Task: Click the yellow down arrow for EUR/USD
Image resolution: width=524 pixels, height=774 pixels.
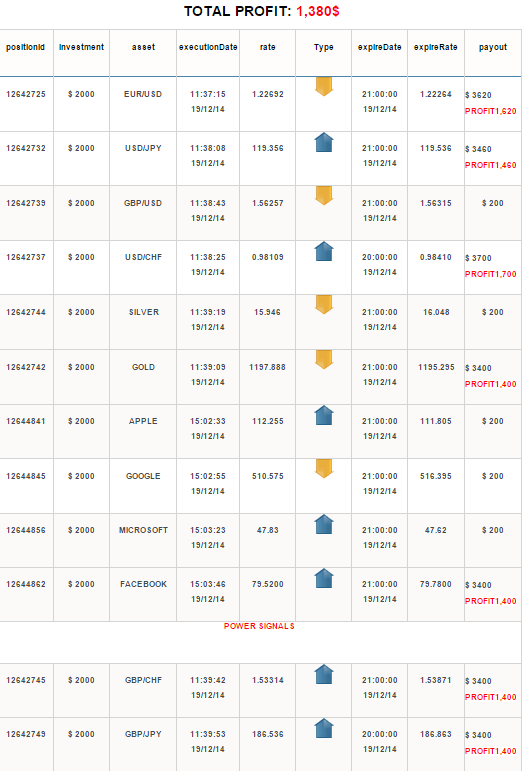Action: point(324,86)
